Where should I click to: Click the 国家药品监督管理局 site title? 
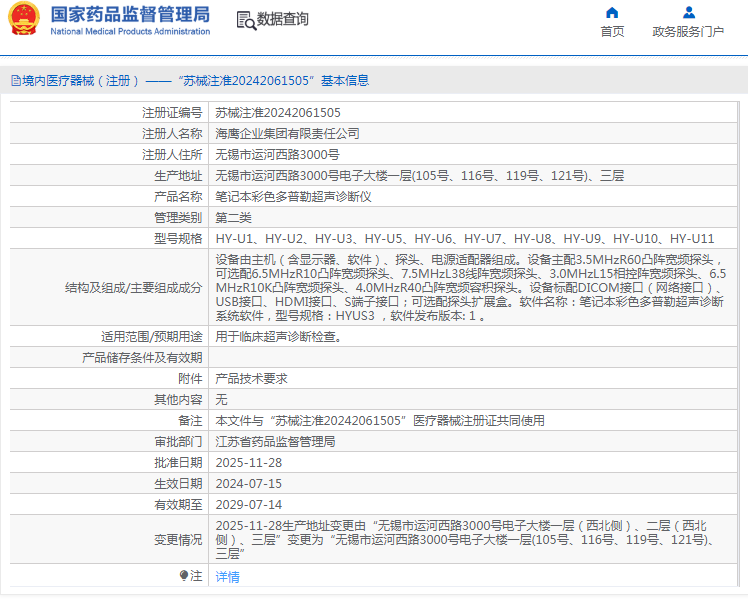pyautogui.click(x=130, y=14)
